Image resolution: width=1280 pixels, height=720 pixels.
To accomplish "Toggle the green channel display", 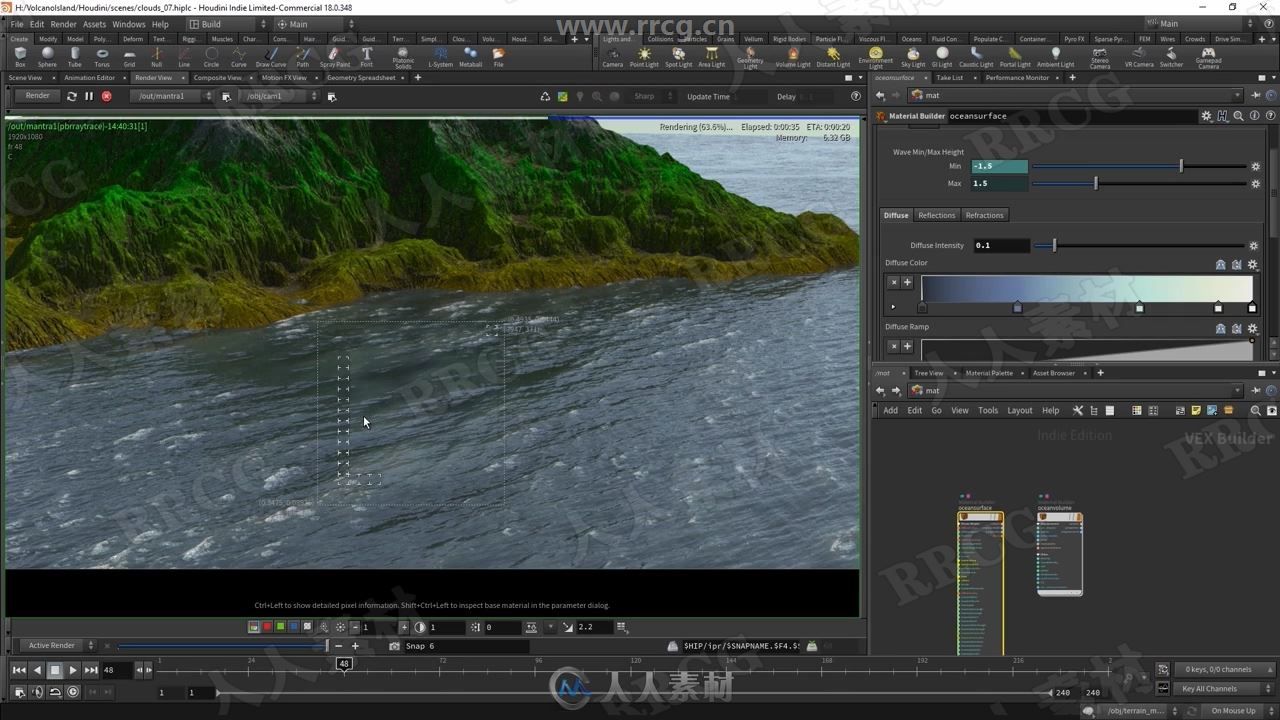I will pos(280,627).
